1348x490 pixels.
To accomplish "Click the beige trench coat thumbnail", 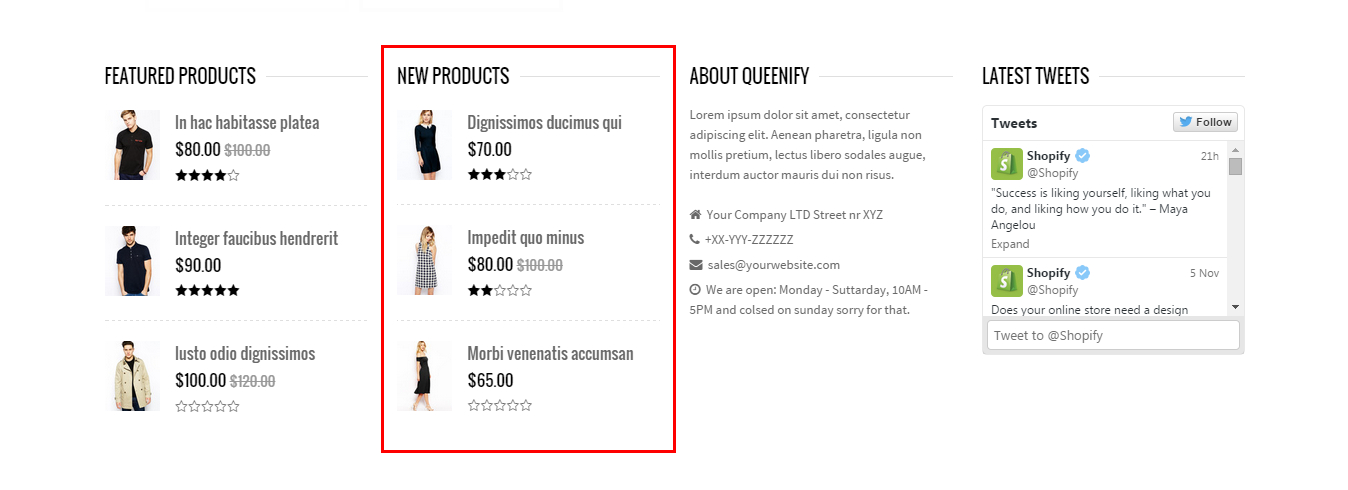I will [132, 376].
